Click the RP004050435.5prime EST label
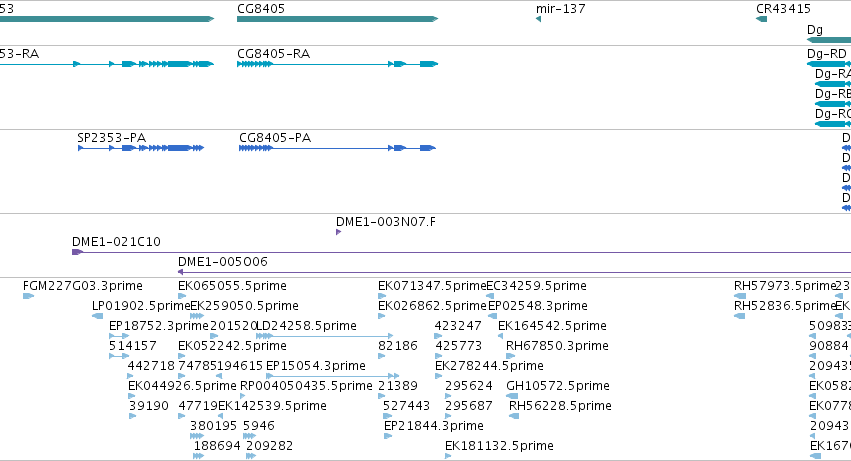Screen dimensions: 851x461 point(307,386)
